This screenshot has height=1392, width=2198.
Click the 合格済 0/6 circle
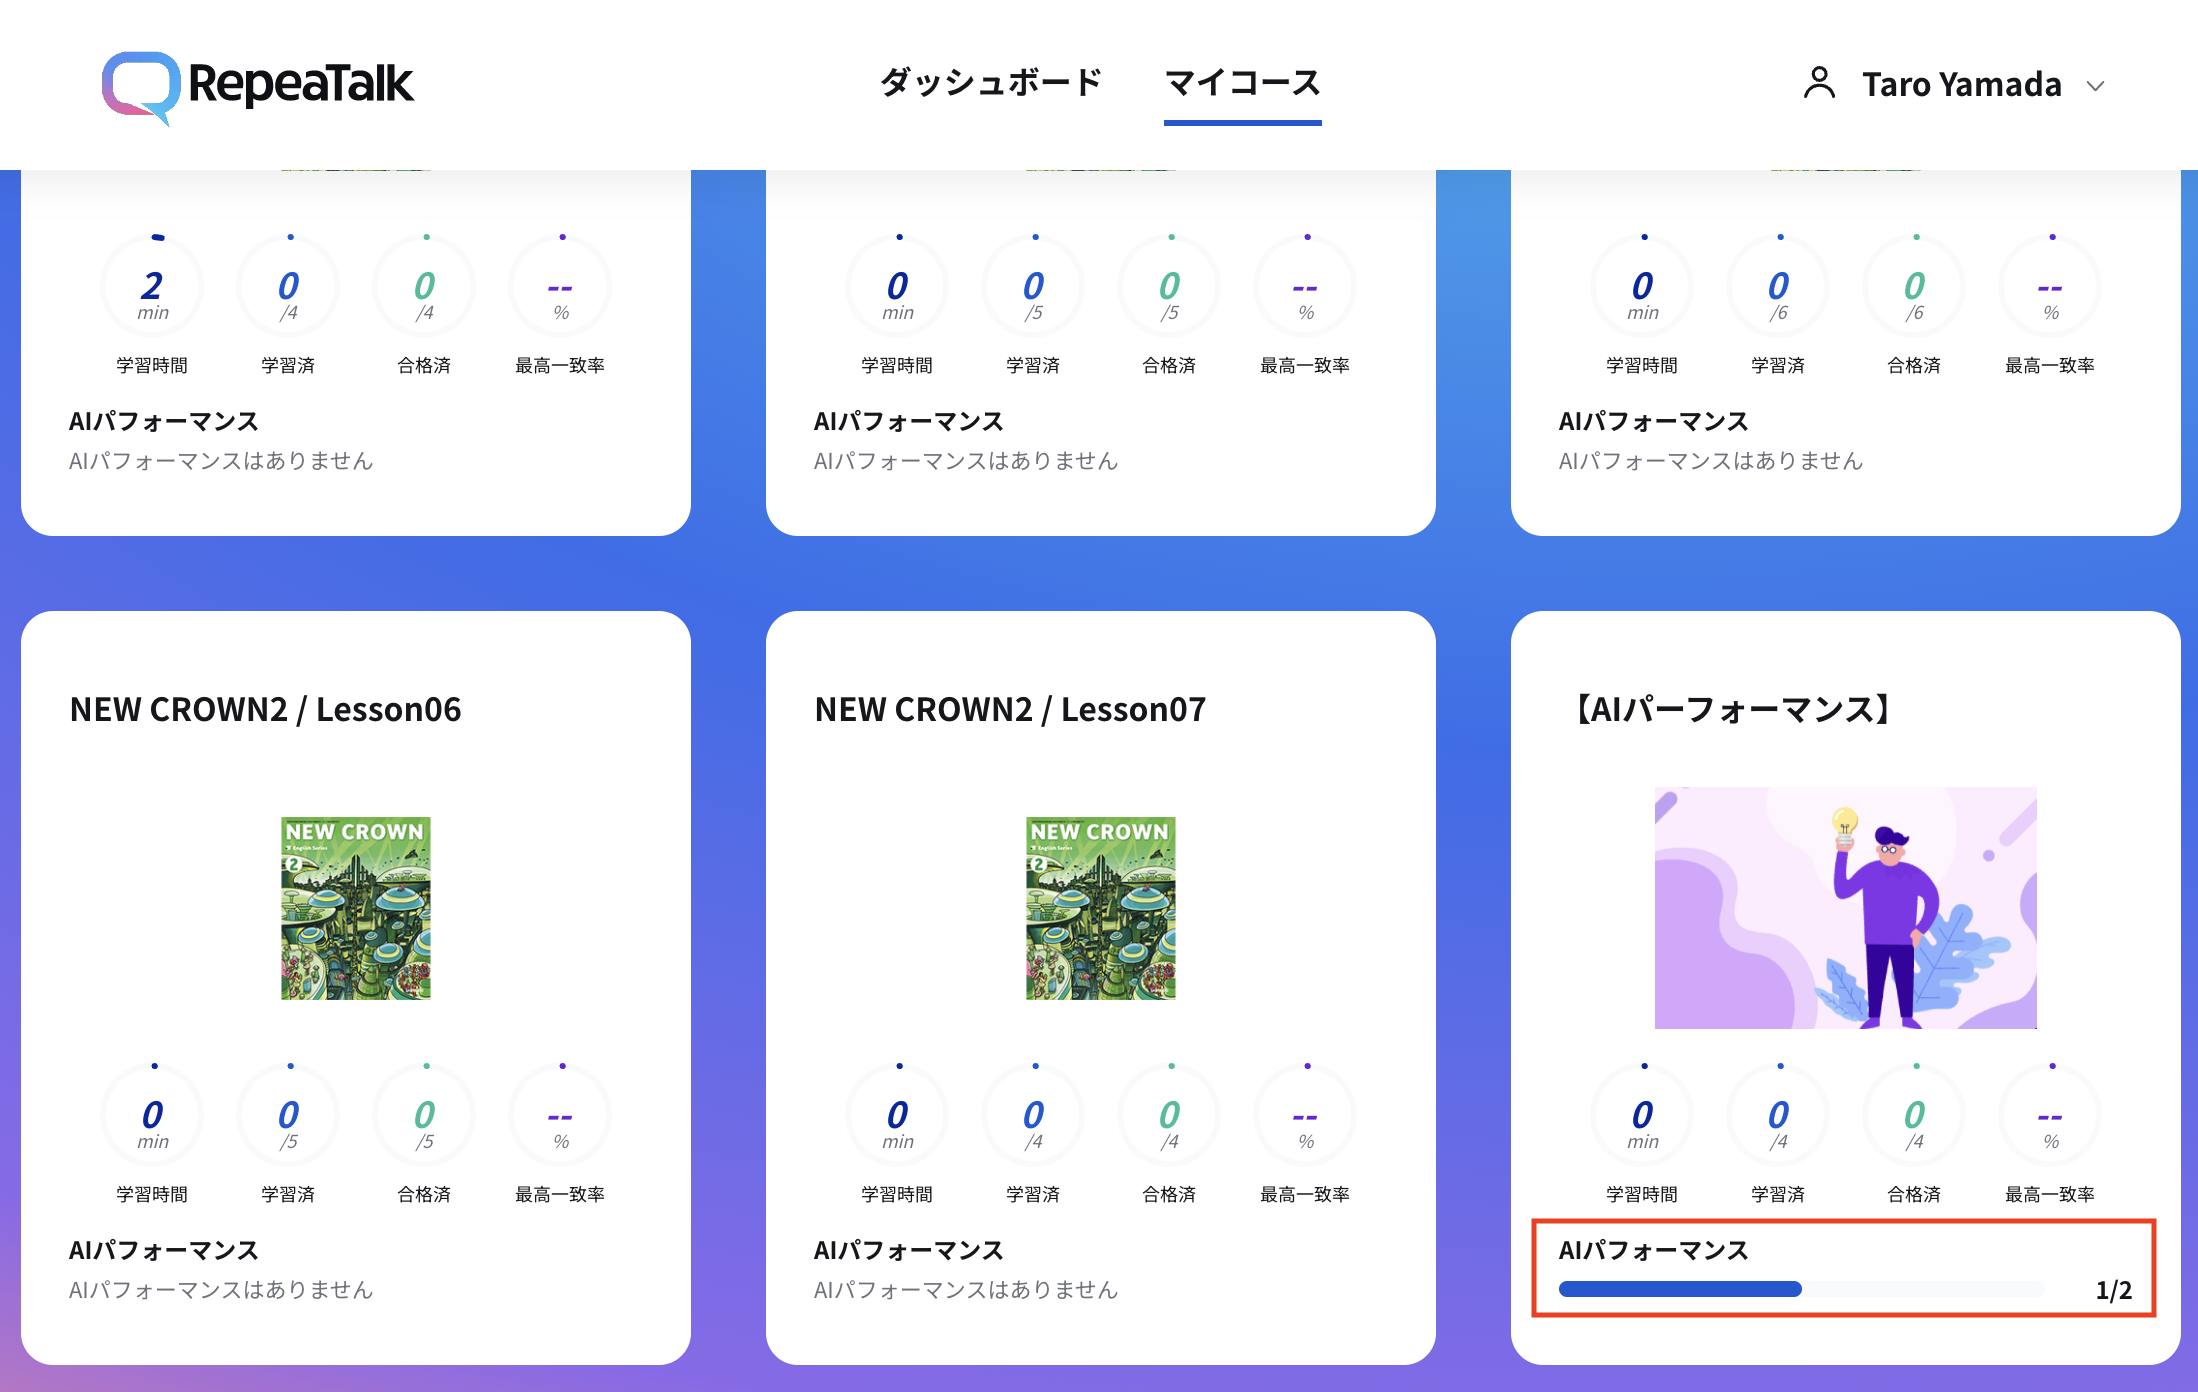coord(1914,287)
